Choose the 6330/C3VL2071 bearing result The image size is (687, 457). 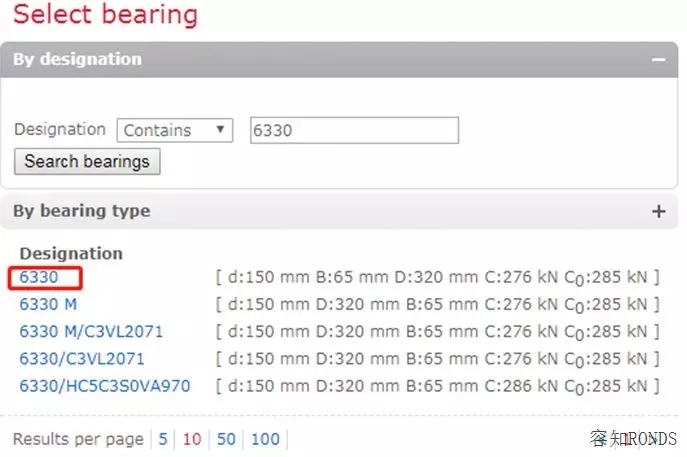coord(82,358)
